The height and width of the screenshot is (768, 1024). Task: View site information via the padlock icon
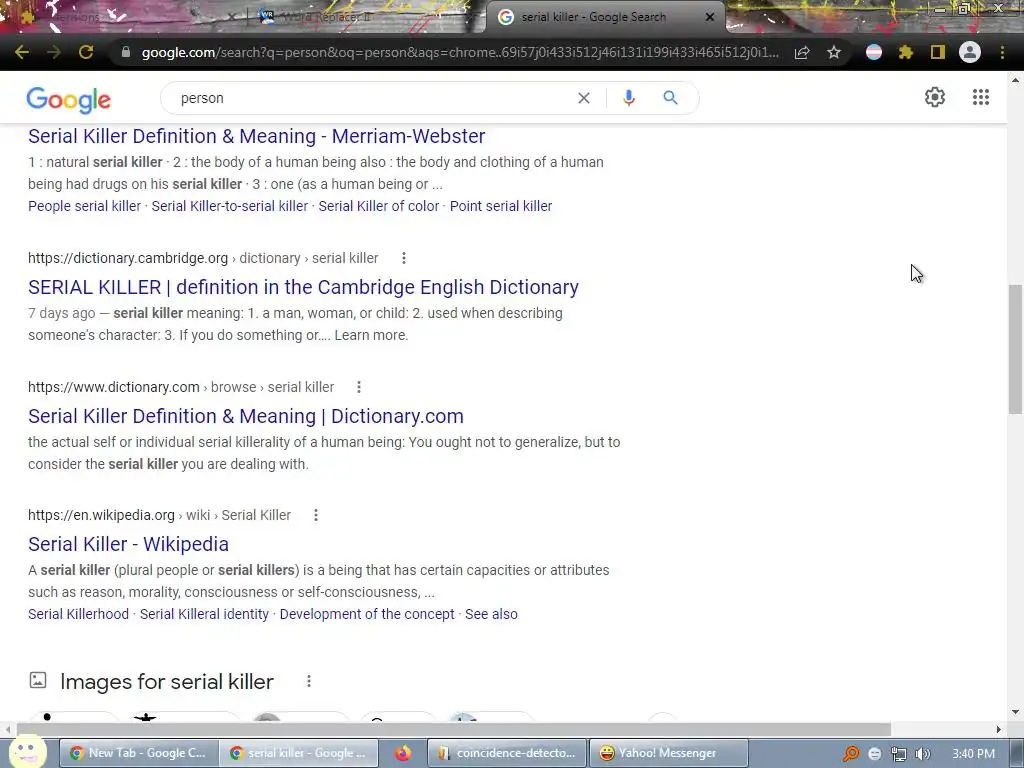(126, 52)
